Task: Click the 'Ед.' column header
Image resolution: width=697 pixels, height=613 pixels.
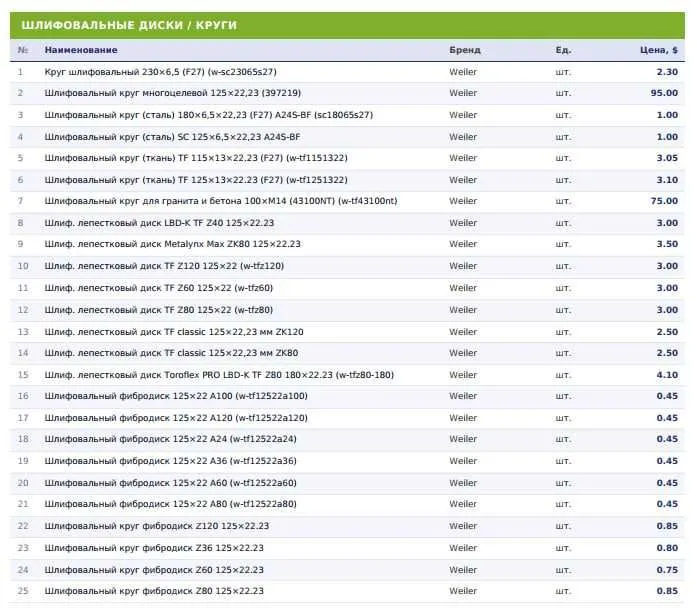Action: coord(563,50)
